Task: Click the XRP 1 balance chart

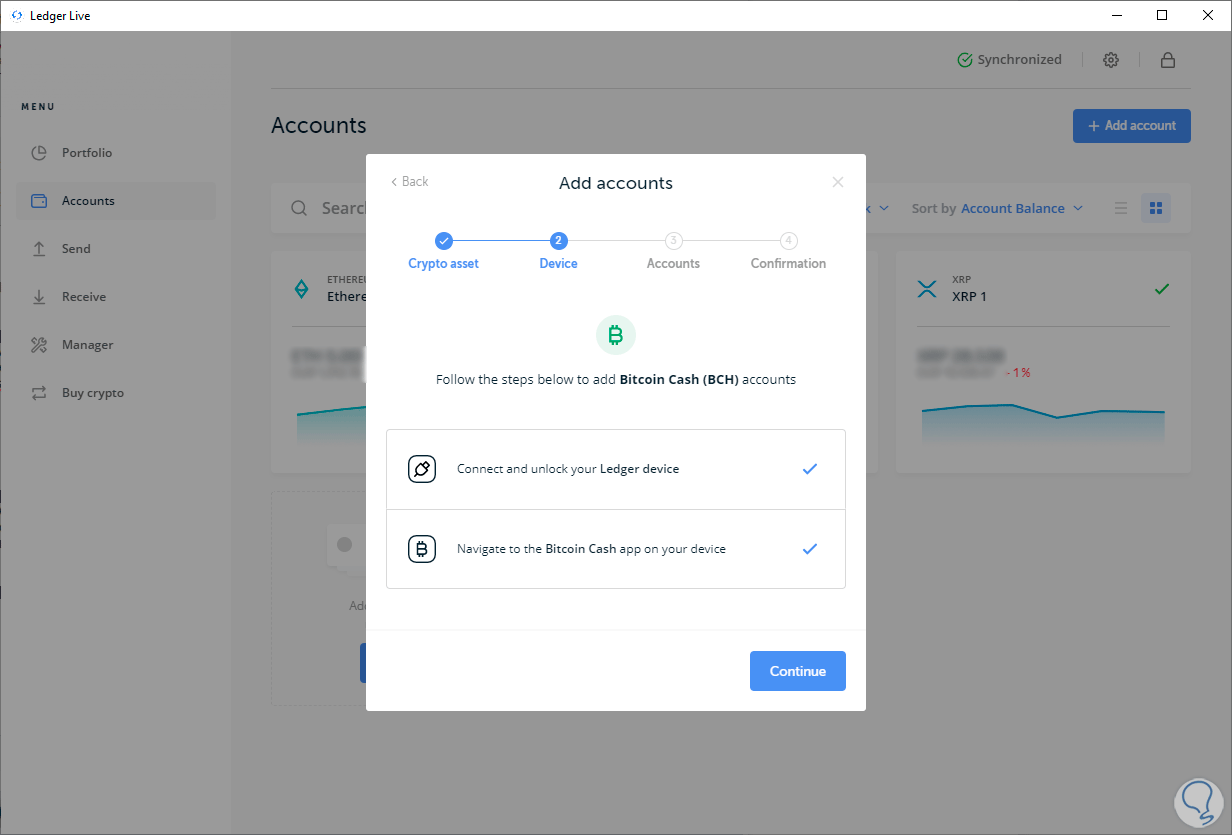Action: coord(1043,423)
